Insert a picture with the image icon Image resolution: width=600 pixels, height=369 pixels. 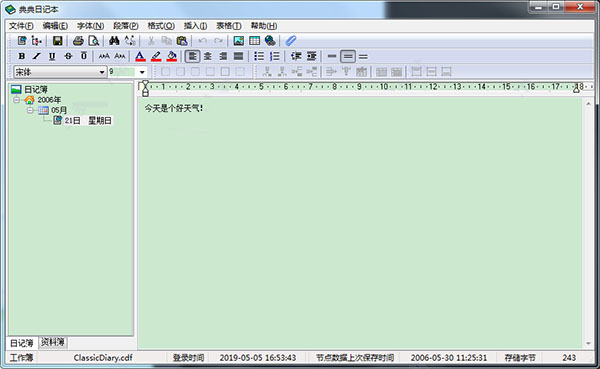point(238,41)
